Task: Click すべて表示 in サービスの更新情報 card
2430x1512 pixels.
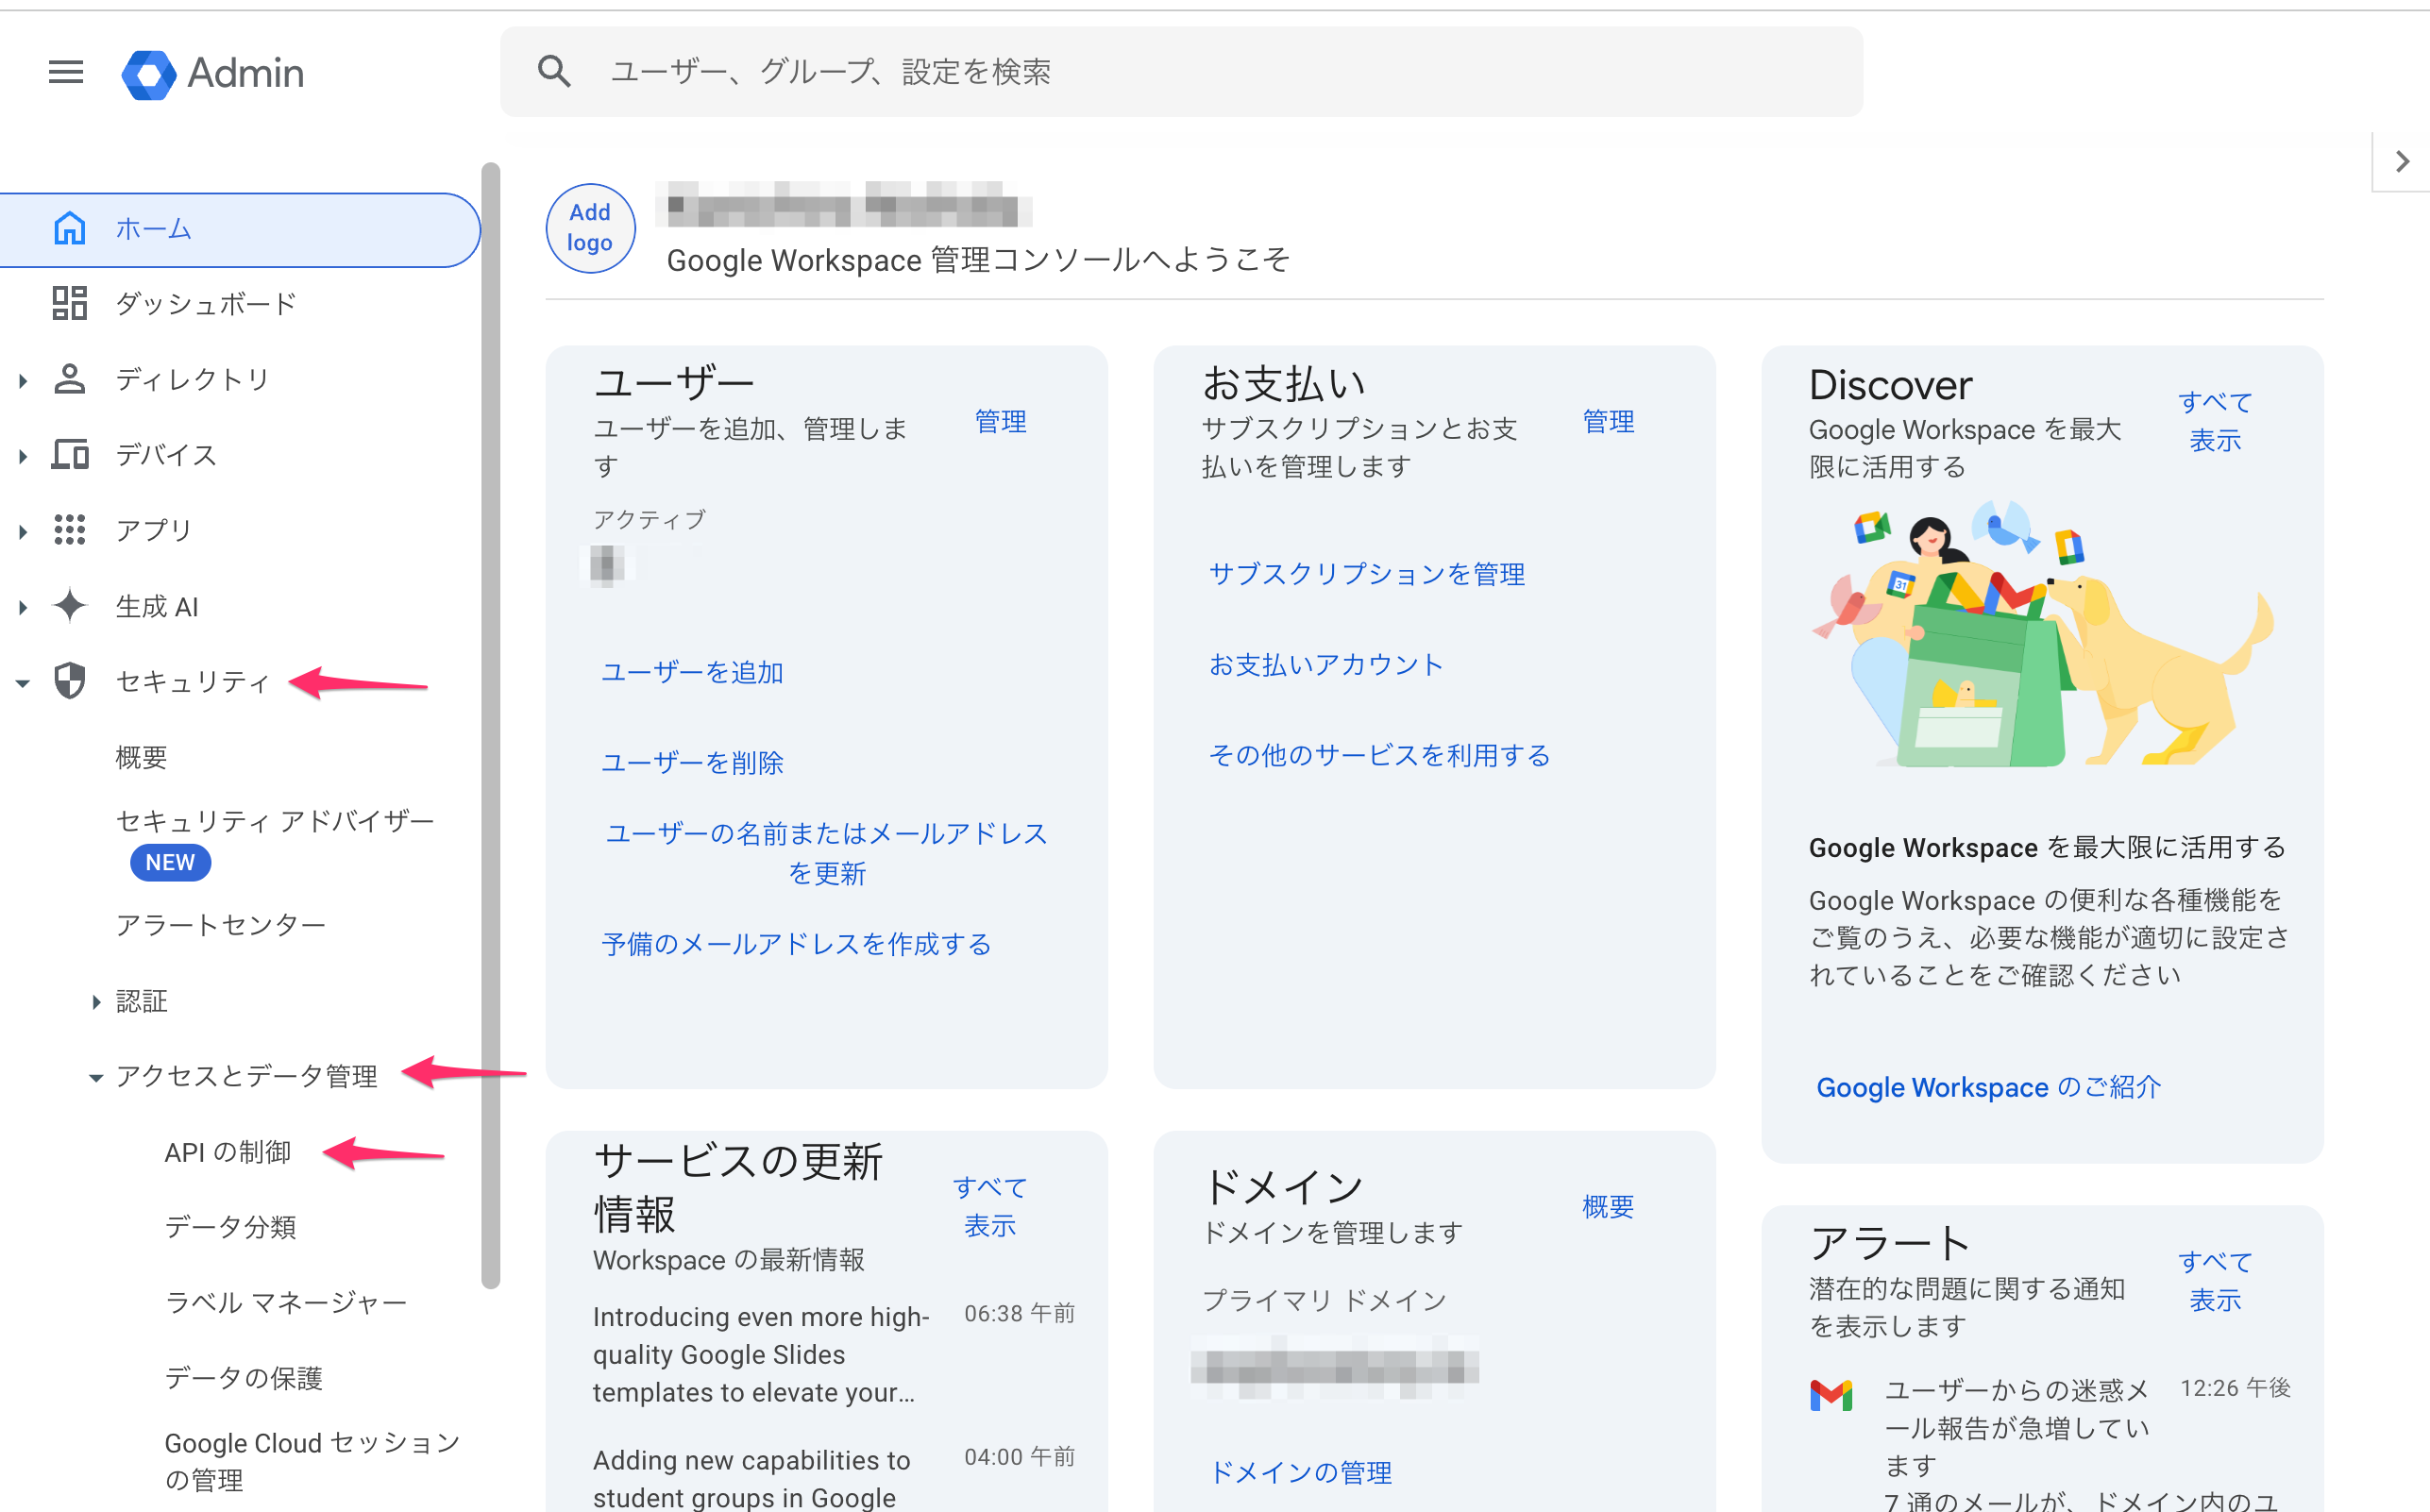Action: point(990,1206)
